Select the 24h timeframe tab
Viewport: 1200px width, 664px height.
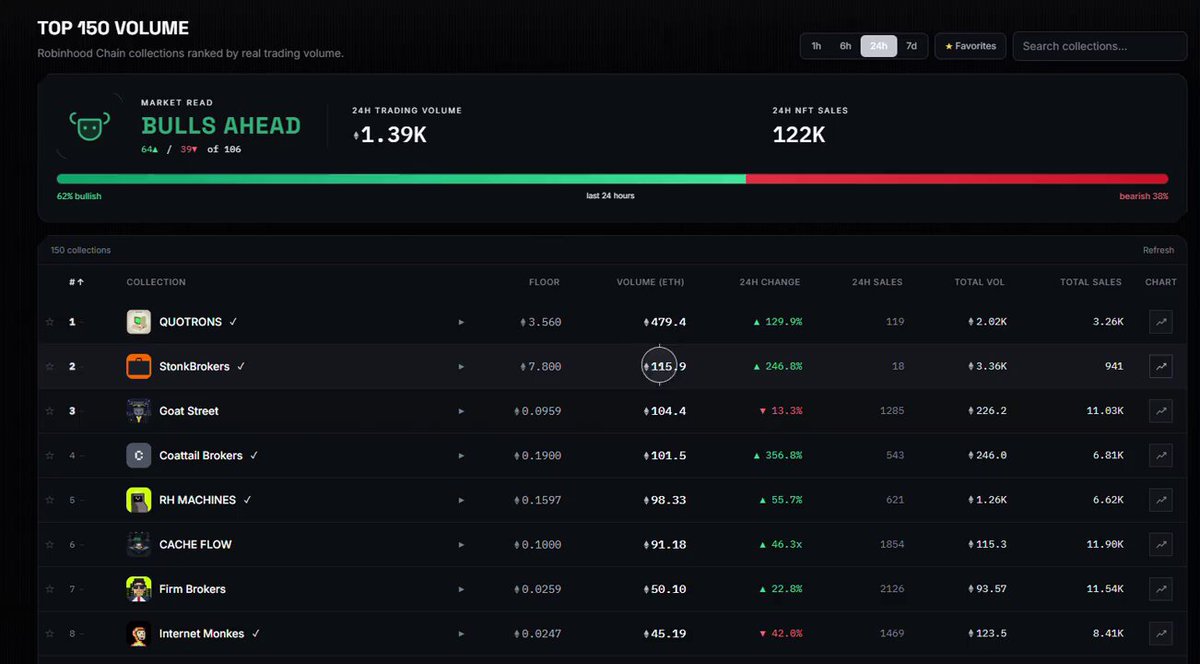click(x=879, y=46)
